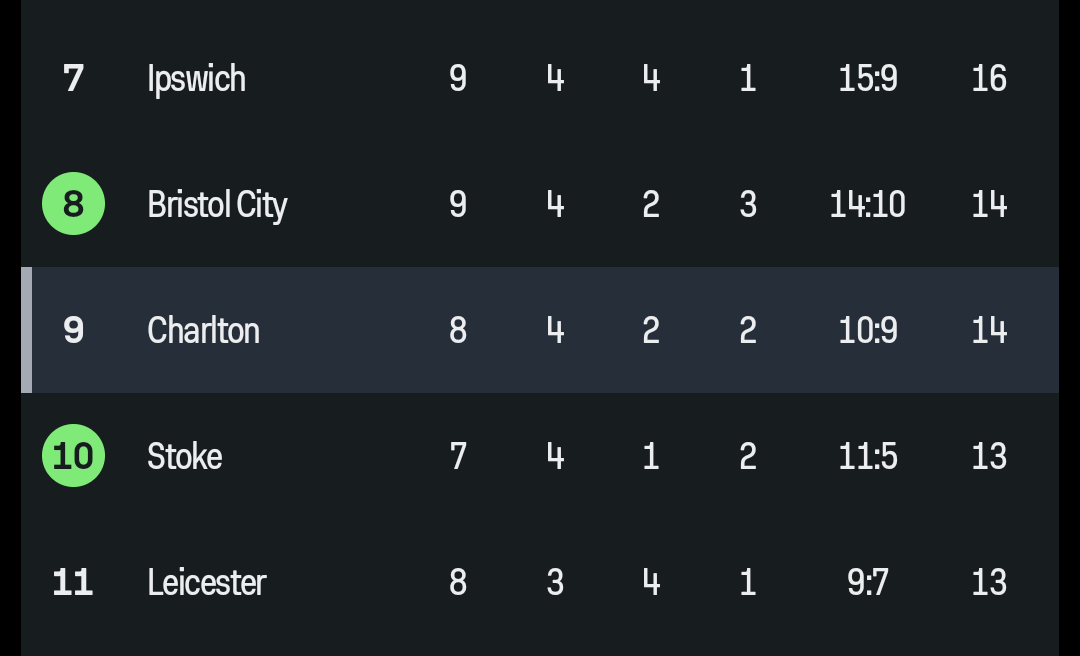Click position number 9 for Charlton
The height and width of the screenshot is (656, 1080).
tap(73, 330)
